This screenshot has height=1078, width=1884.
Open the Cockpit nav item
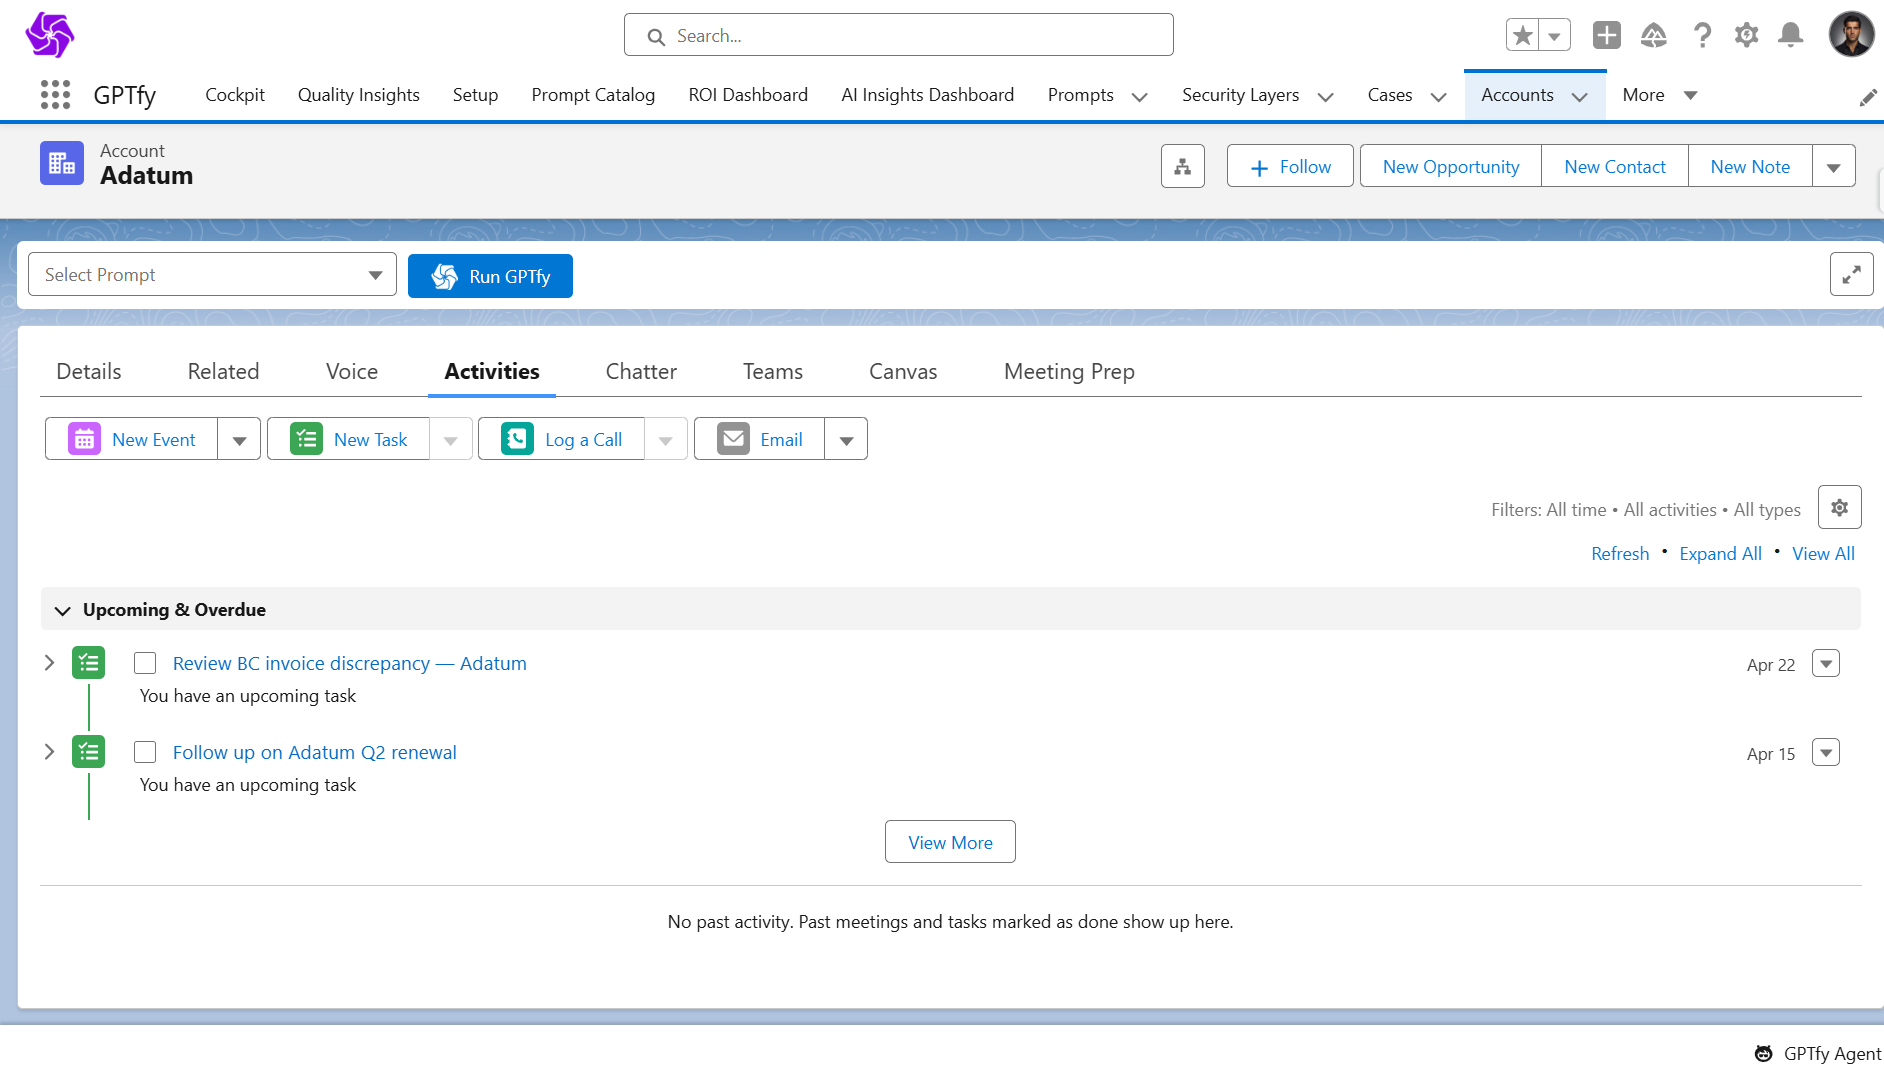235,95
